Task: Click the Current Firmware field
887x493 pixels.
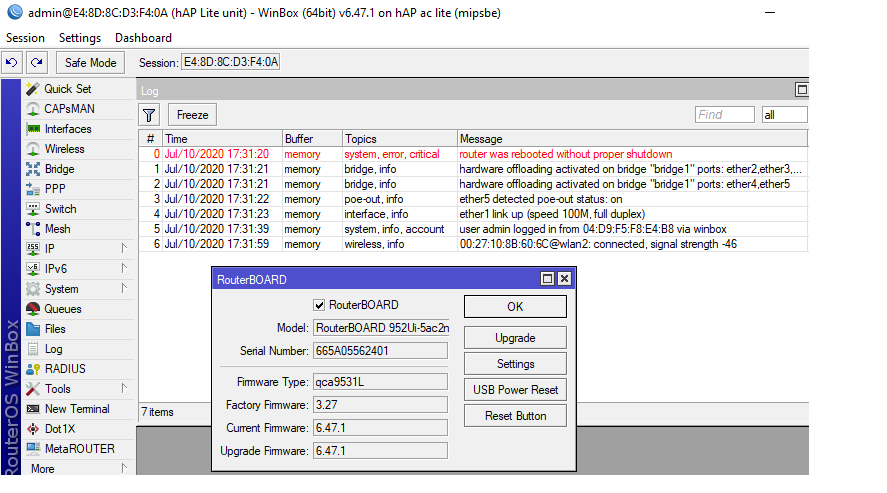Action: [380, 428]
